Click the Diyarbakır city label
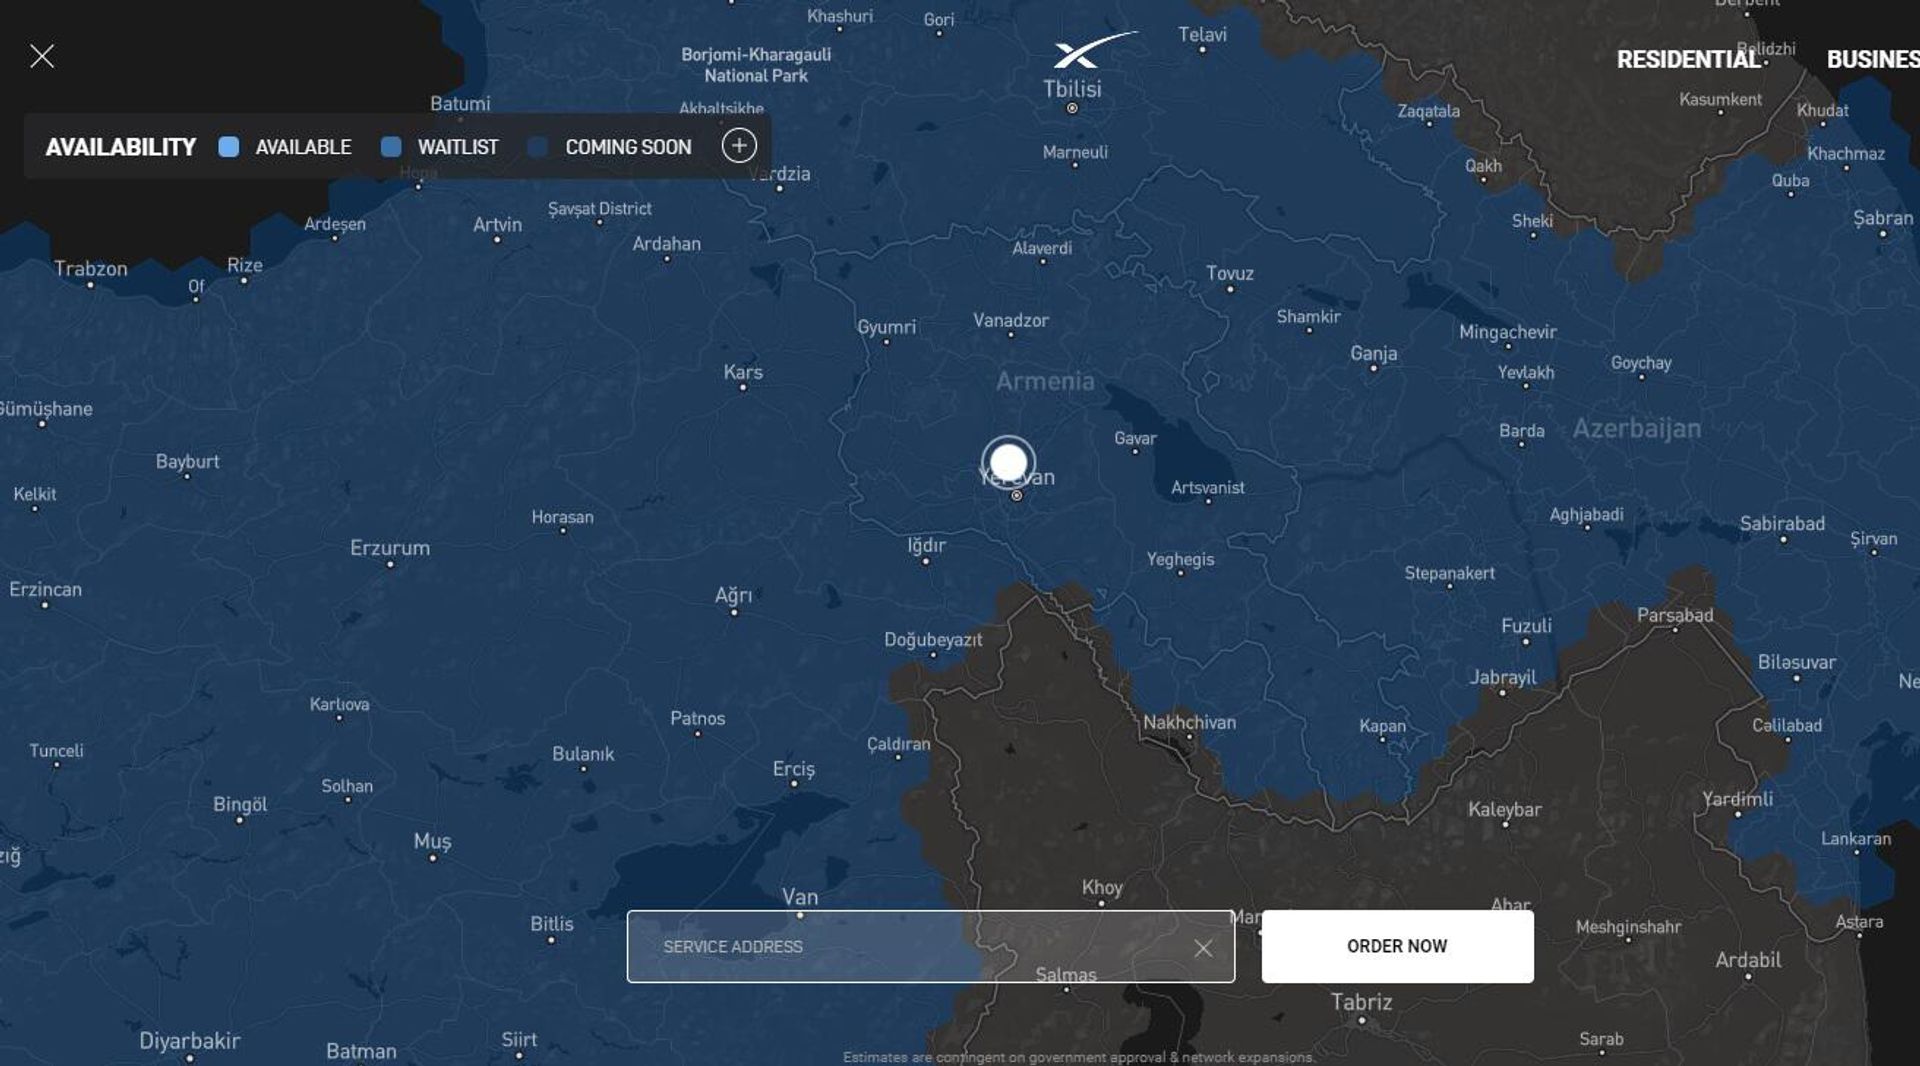 click(x=189, y=1041)
